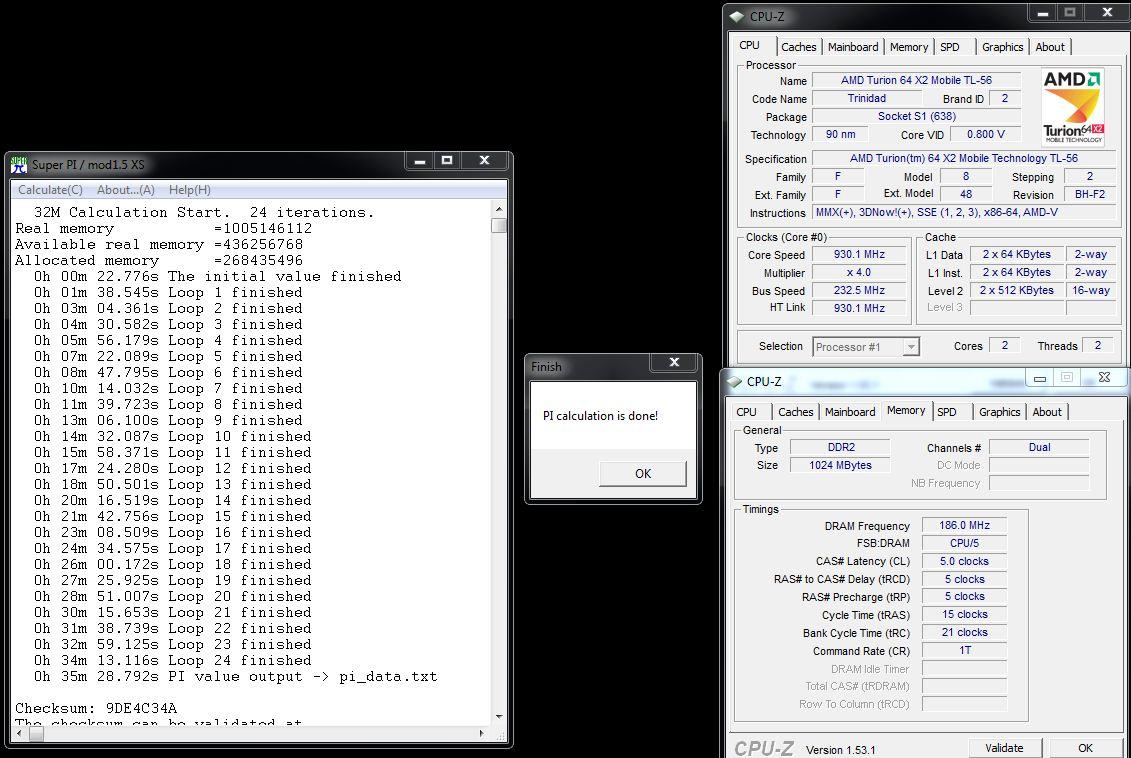Click the Checksum: 9DE4C34A line
The height and width of the screenshot is (758, 1131).
pos(96,708)
